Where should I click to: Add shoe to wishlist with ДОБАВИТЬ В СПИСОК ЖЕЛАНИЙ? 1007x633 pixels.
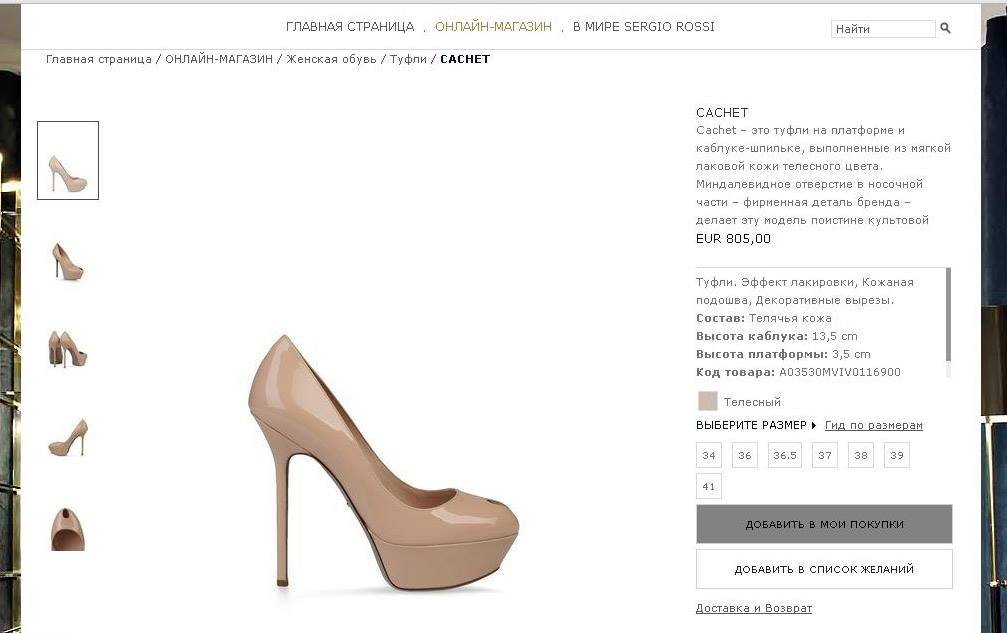[x=824, y=569]
